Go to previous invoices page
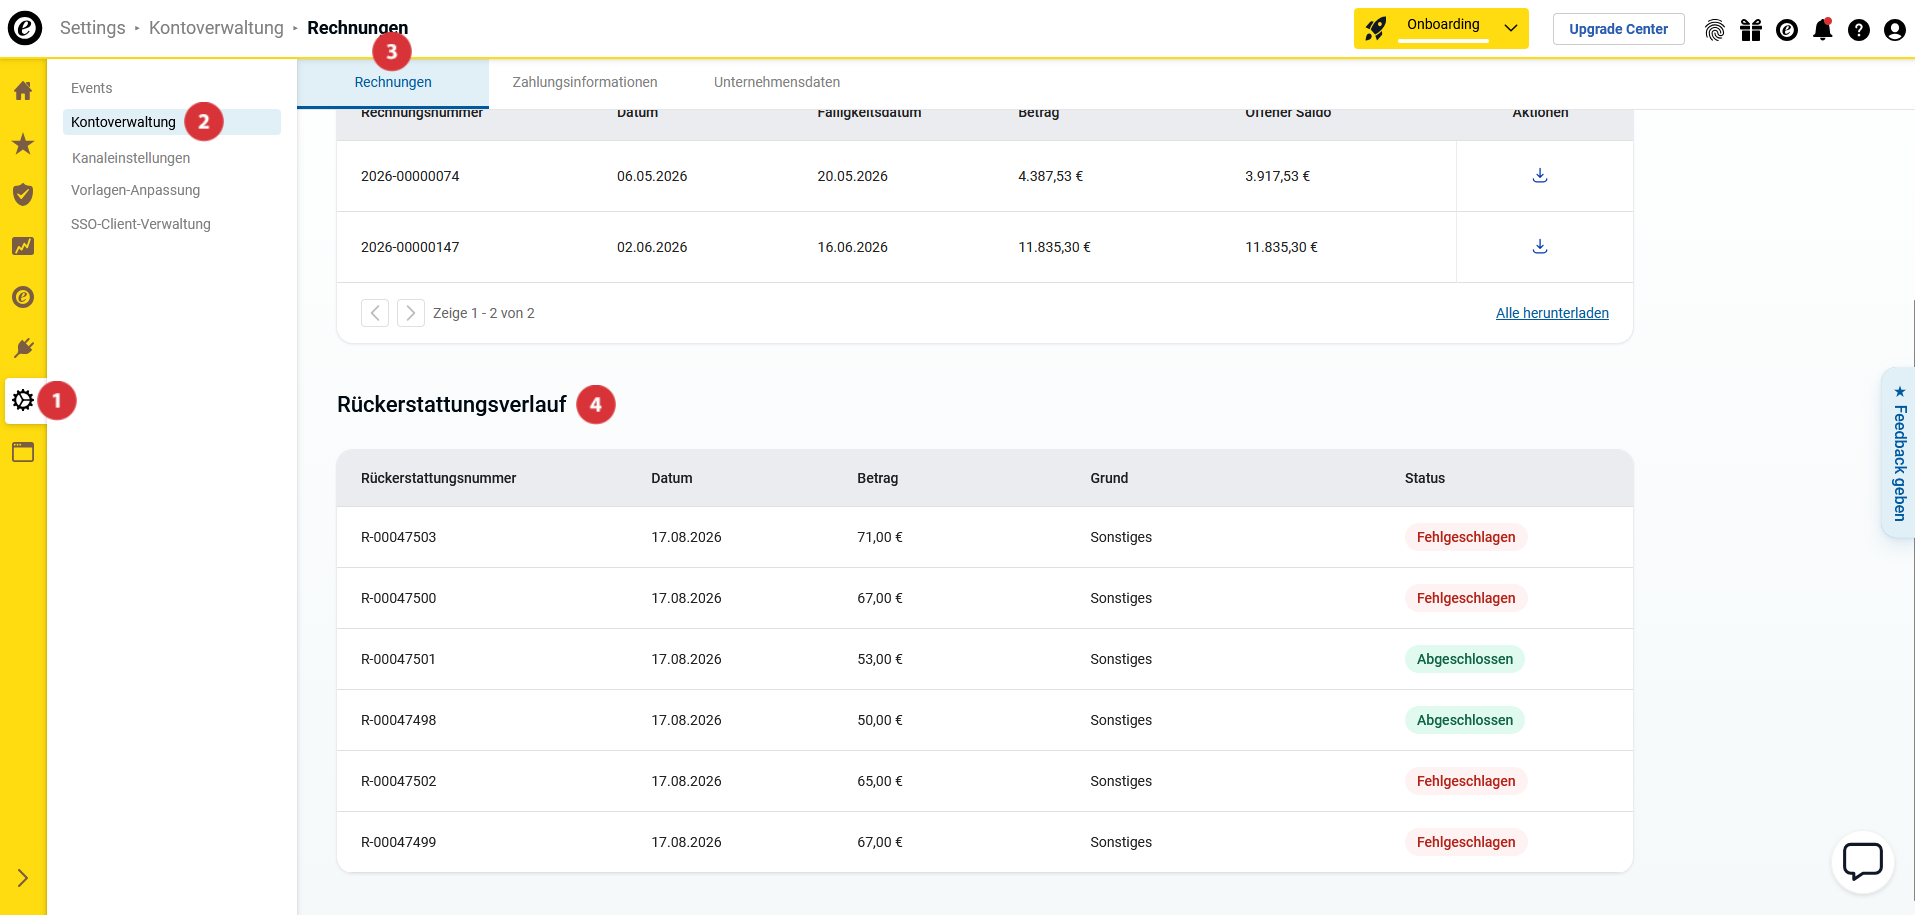This screenshot has height=915, width=1915. click(375, 313)
